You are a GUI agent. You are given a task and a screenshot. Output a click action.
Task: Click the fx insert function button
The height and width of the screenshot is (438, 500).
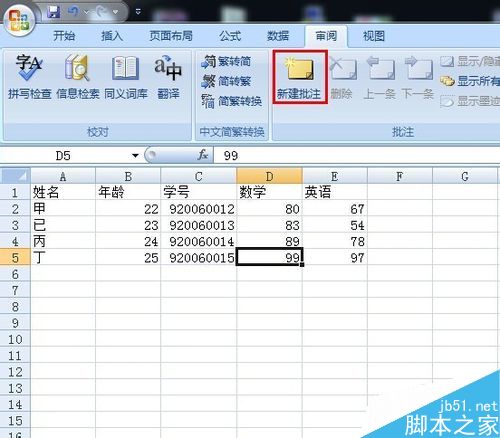point(203,155)
